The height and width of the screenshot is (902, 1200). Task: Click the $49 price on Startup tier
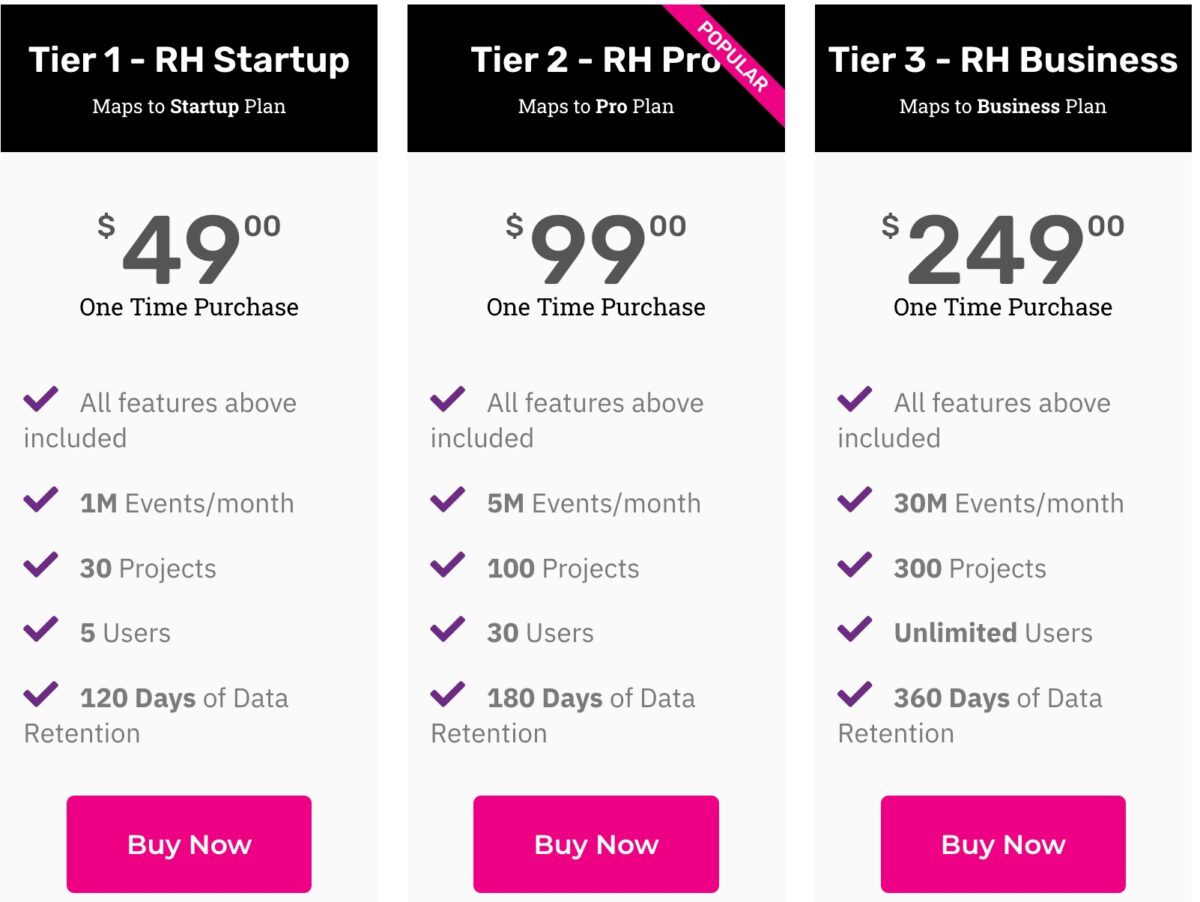tap(190, 250)
